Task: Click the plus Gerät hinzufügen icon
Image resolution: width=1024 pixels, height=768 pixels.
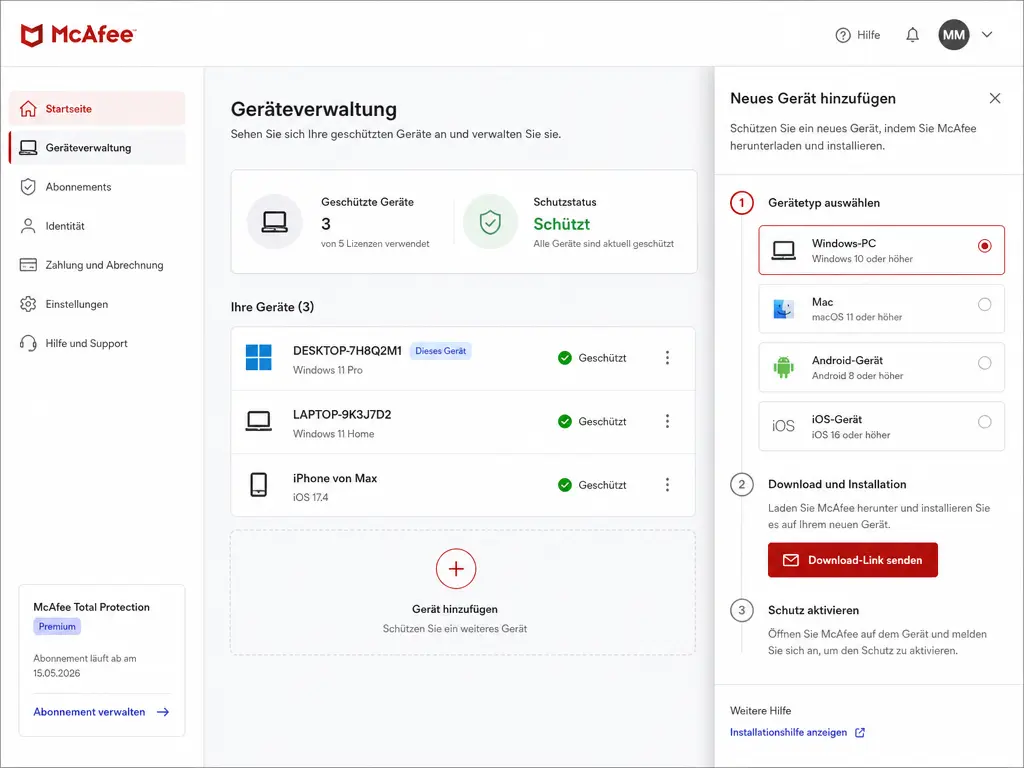Action: point(456,569)
